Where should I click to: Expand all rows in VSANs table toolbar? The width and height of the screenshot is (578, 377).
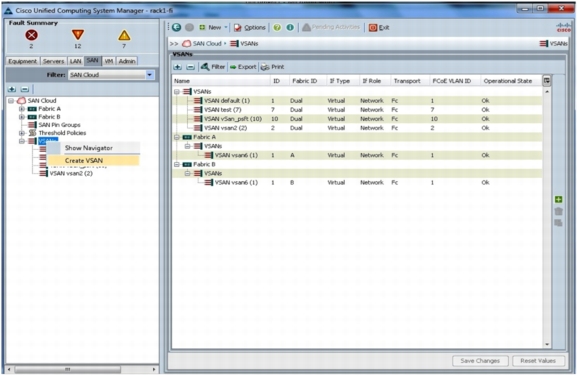click(178, 67)
